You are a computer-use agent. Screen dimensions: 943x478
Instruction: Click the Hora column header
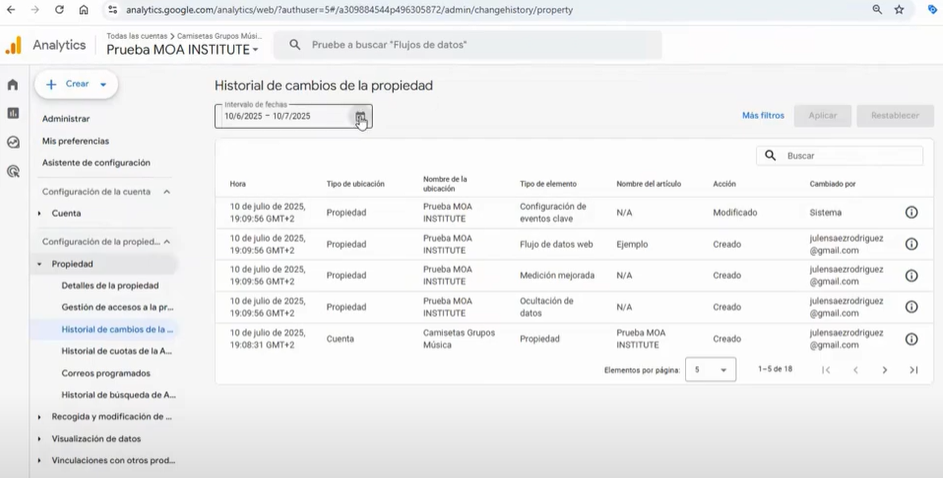click(238, 184)
